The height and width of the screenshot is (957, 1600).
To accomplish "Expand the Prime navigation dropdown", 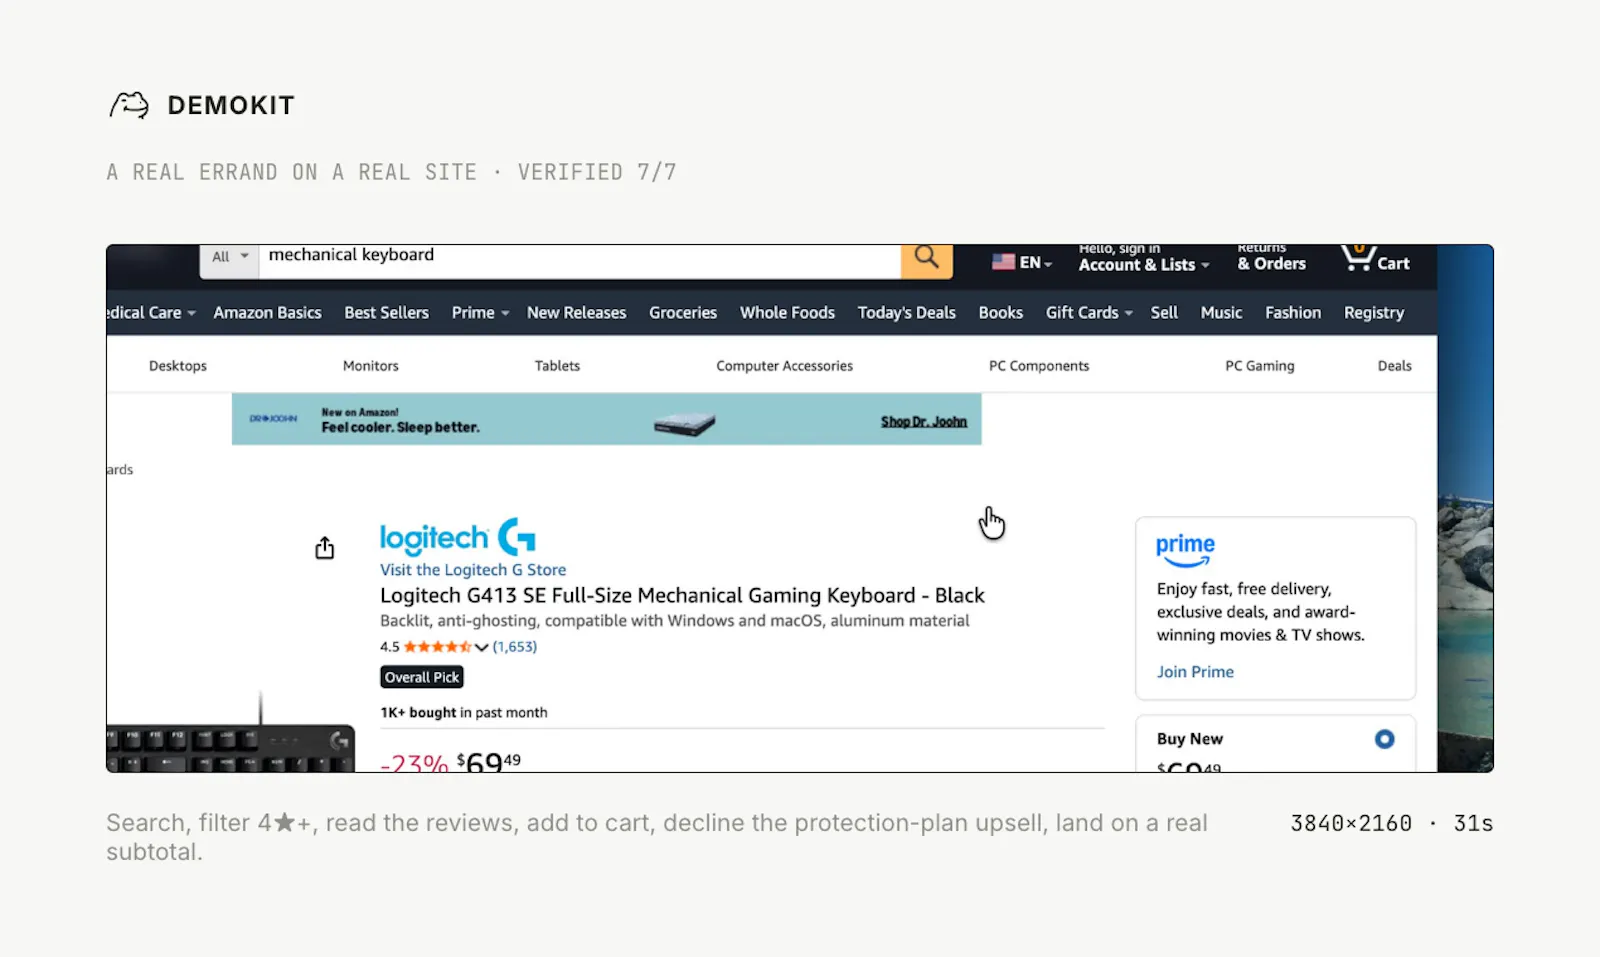I will 480,313.
